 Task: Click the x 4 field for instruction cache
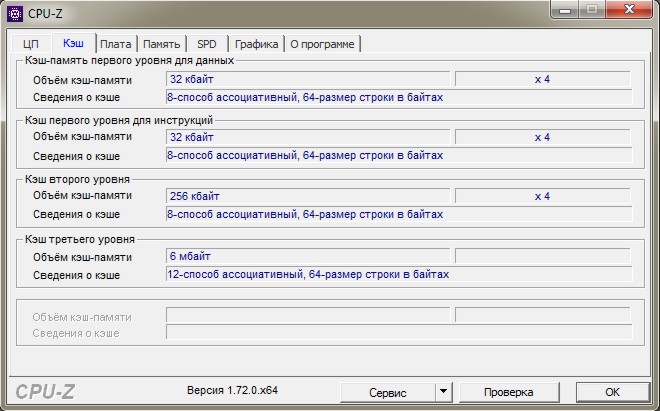(x=543, y=137)
